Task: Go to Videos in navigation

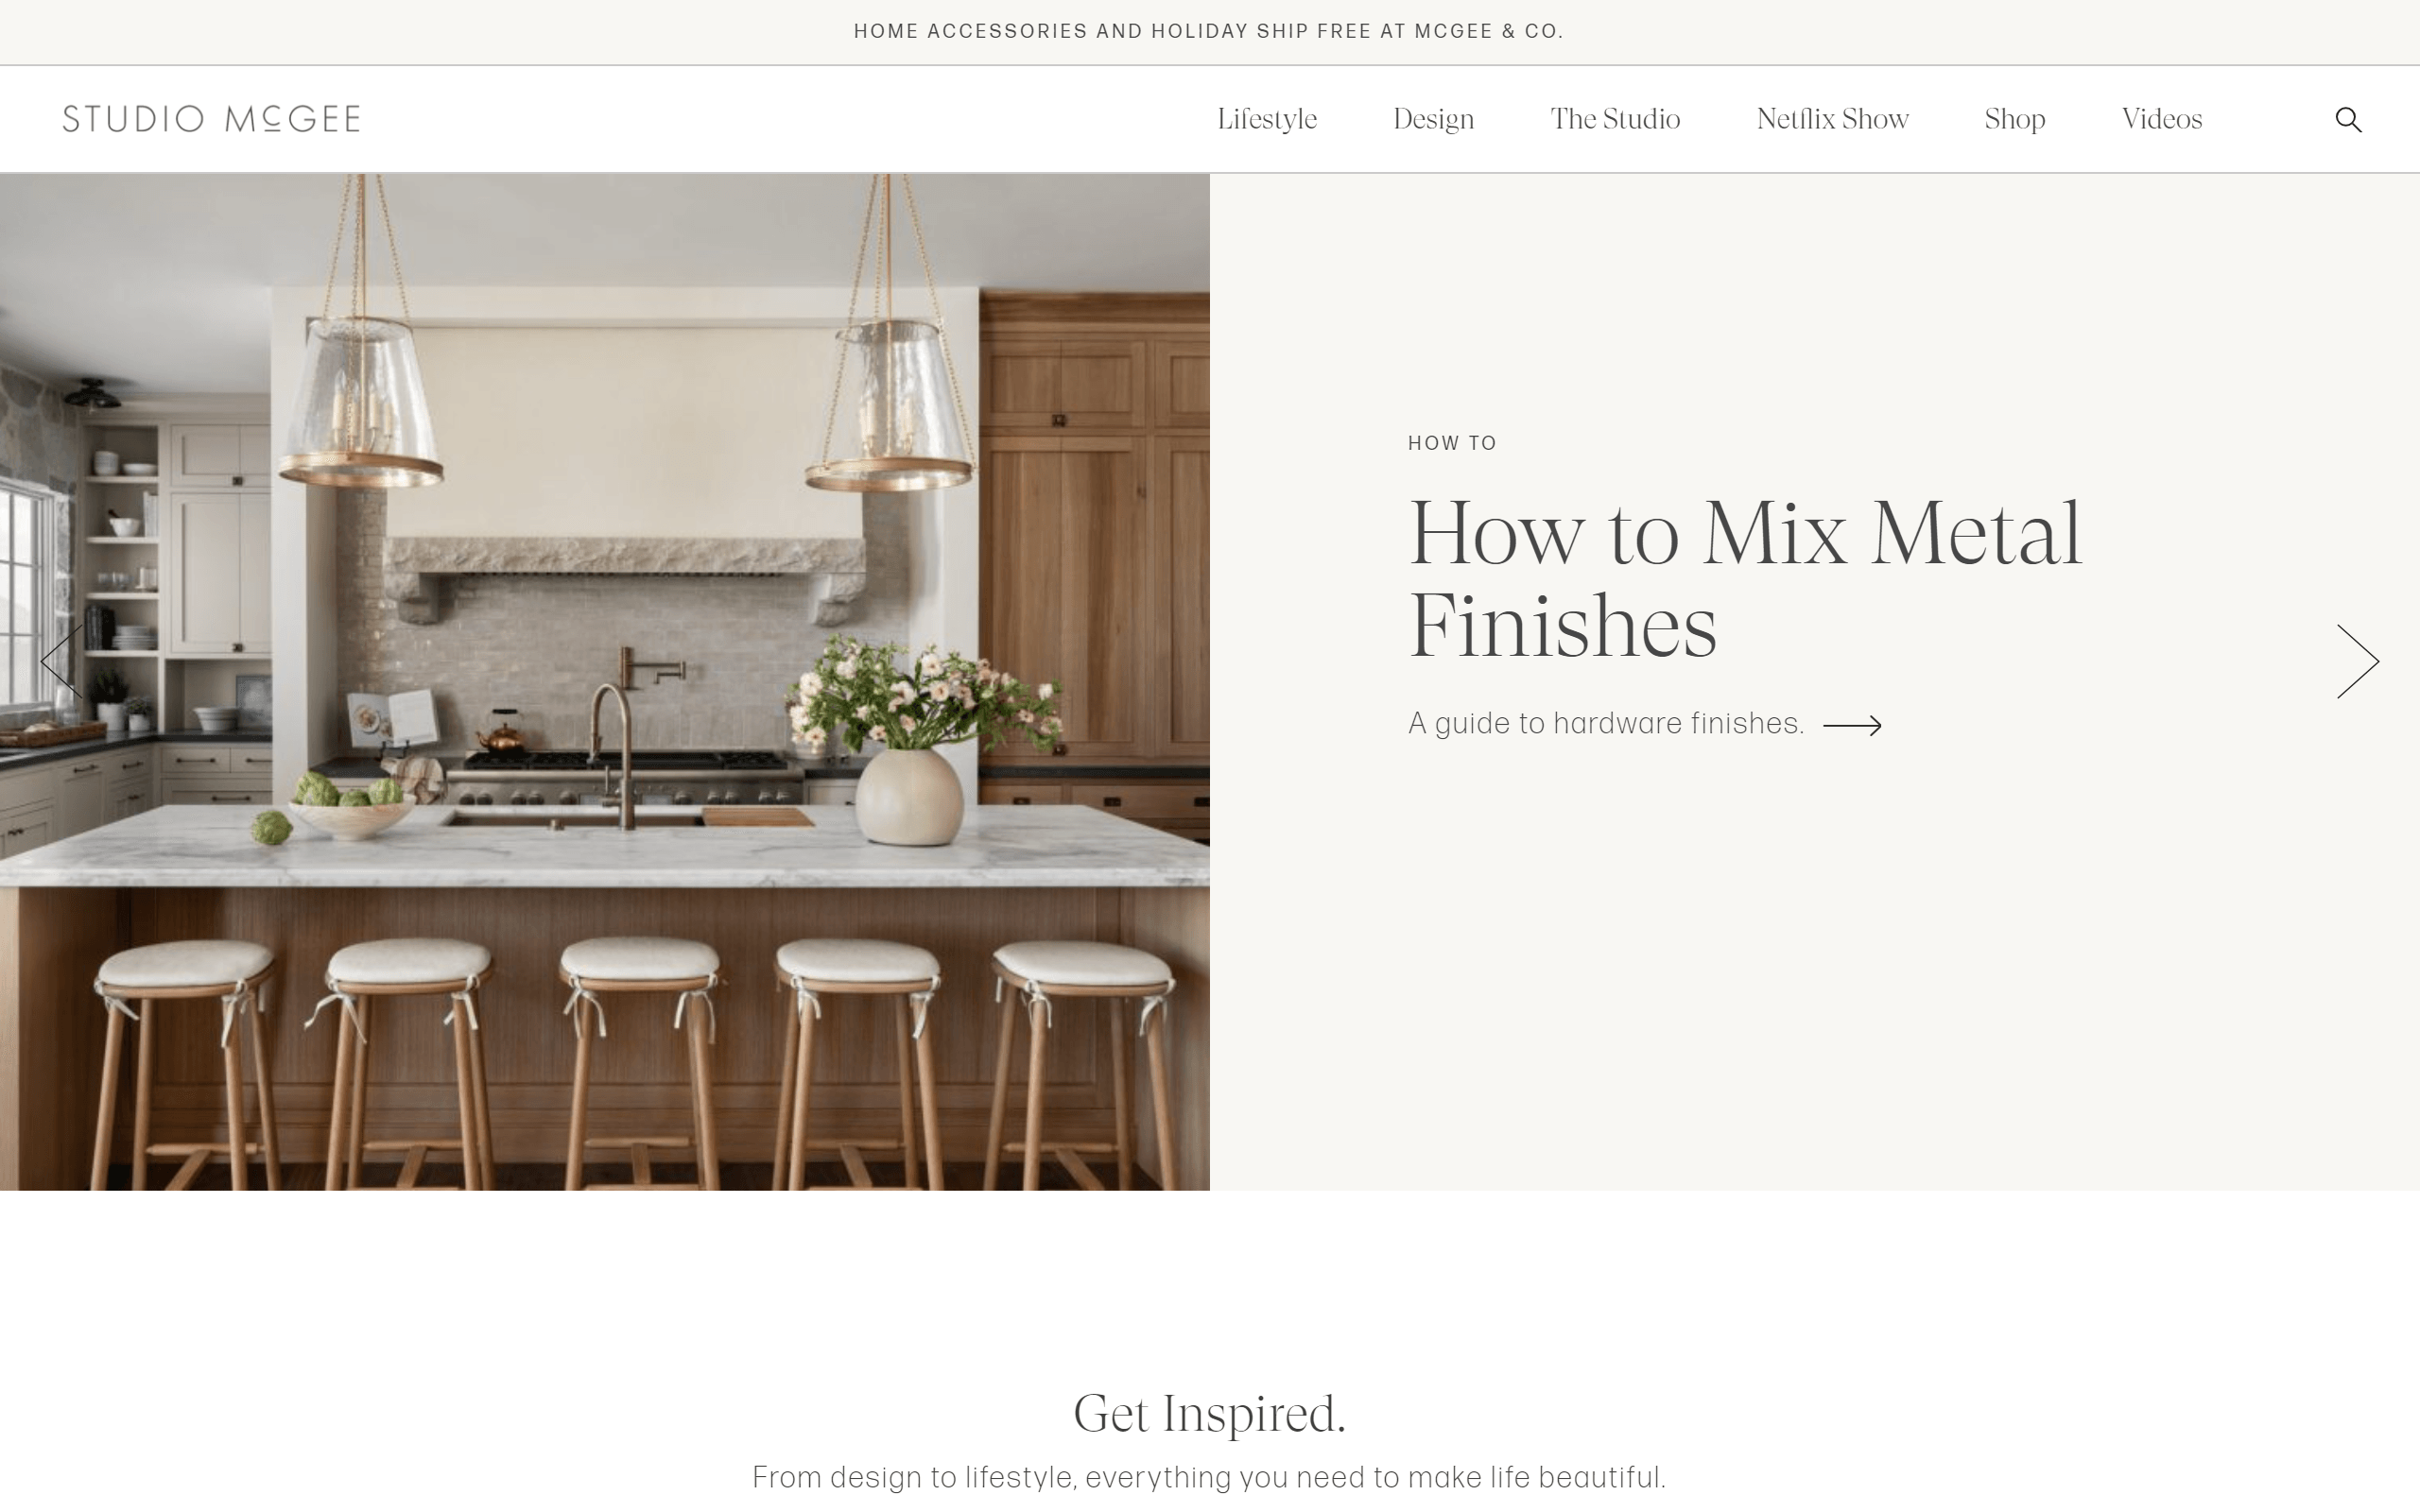Action: point(2162,119)
